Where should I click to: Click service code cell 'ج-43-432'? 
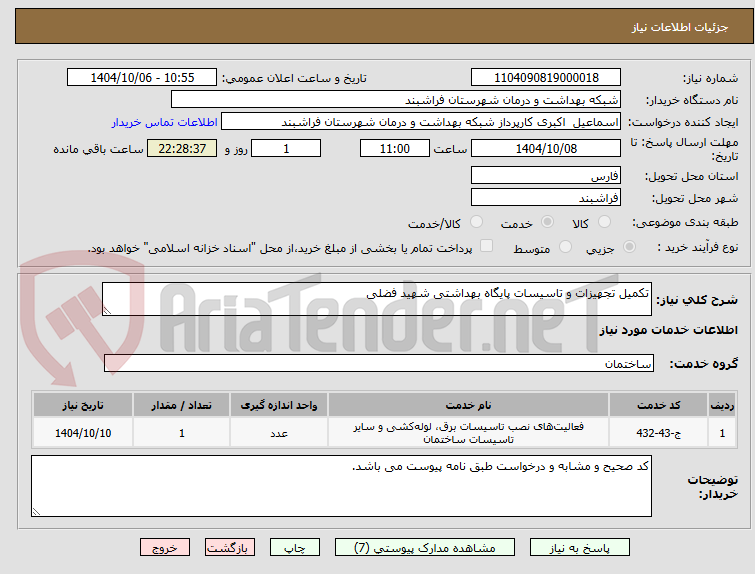(658, 433)
